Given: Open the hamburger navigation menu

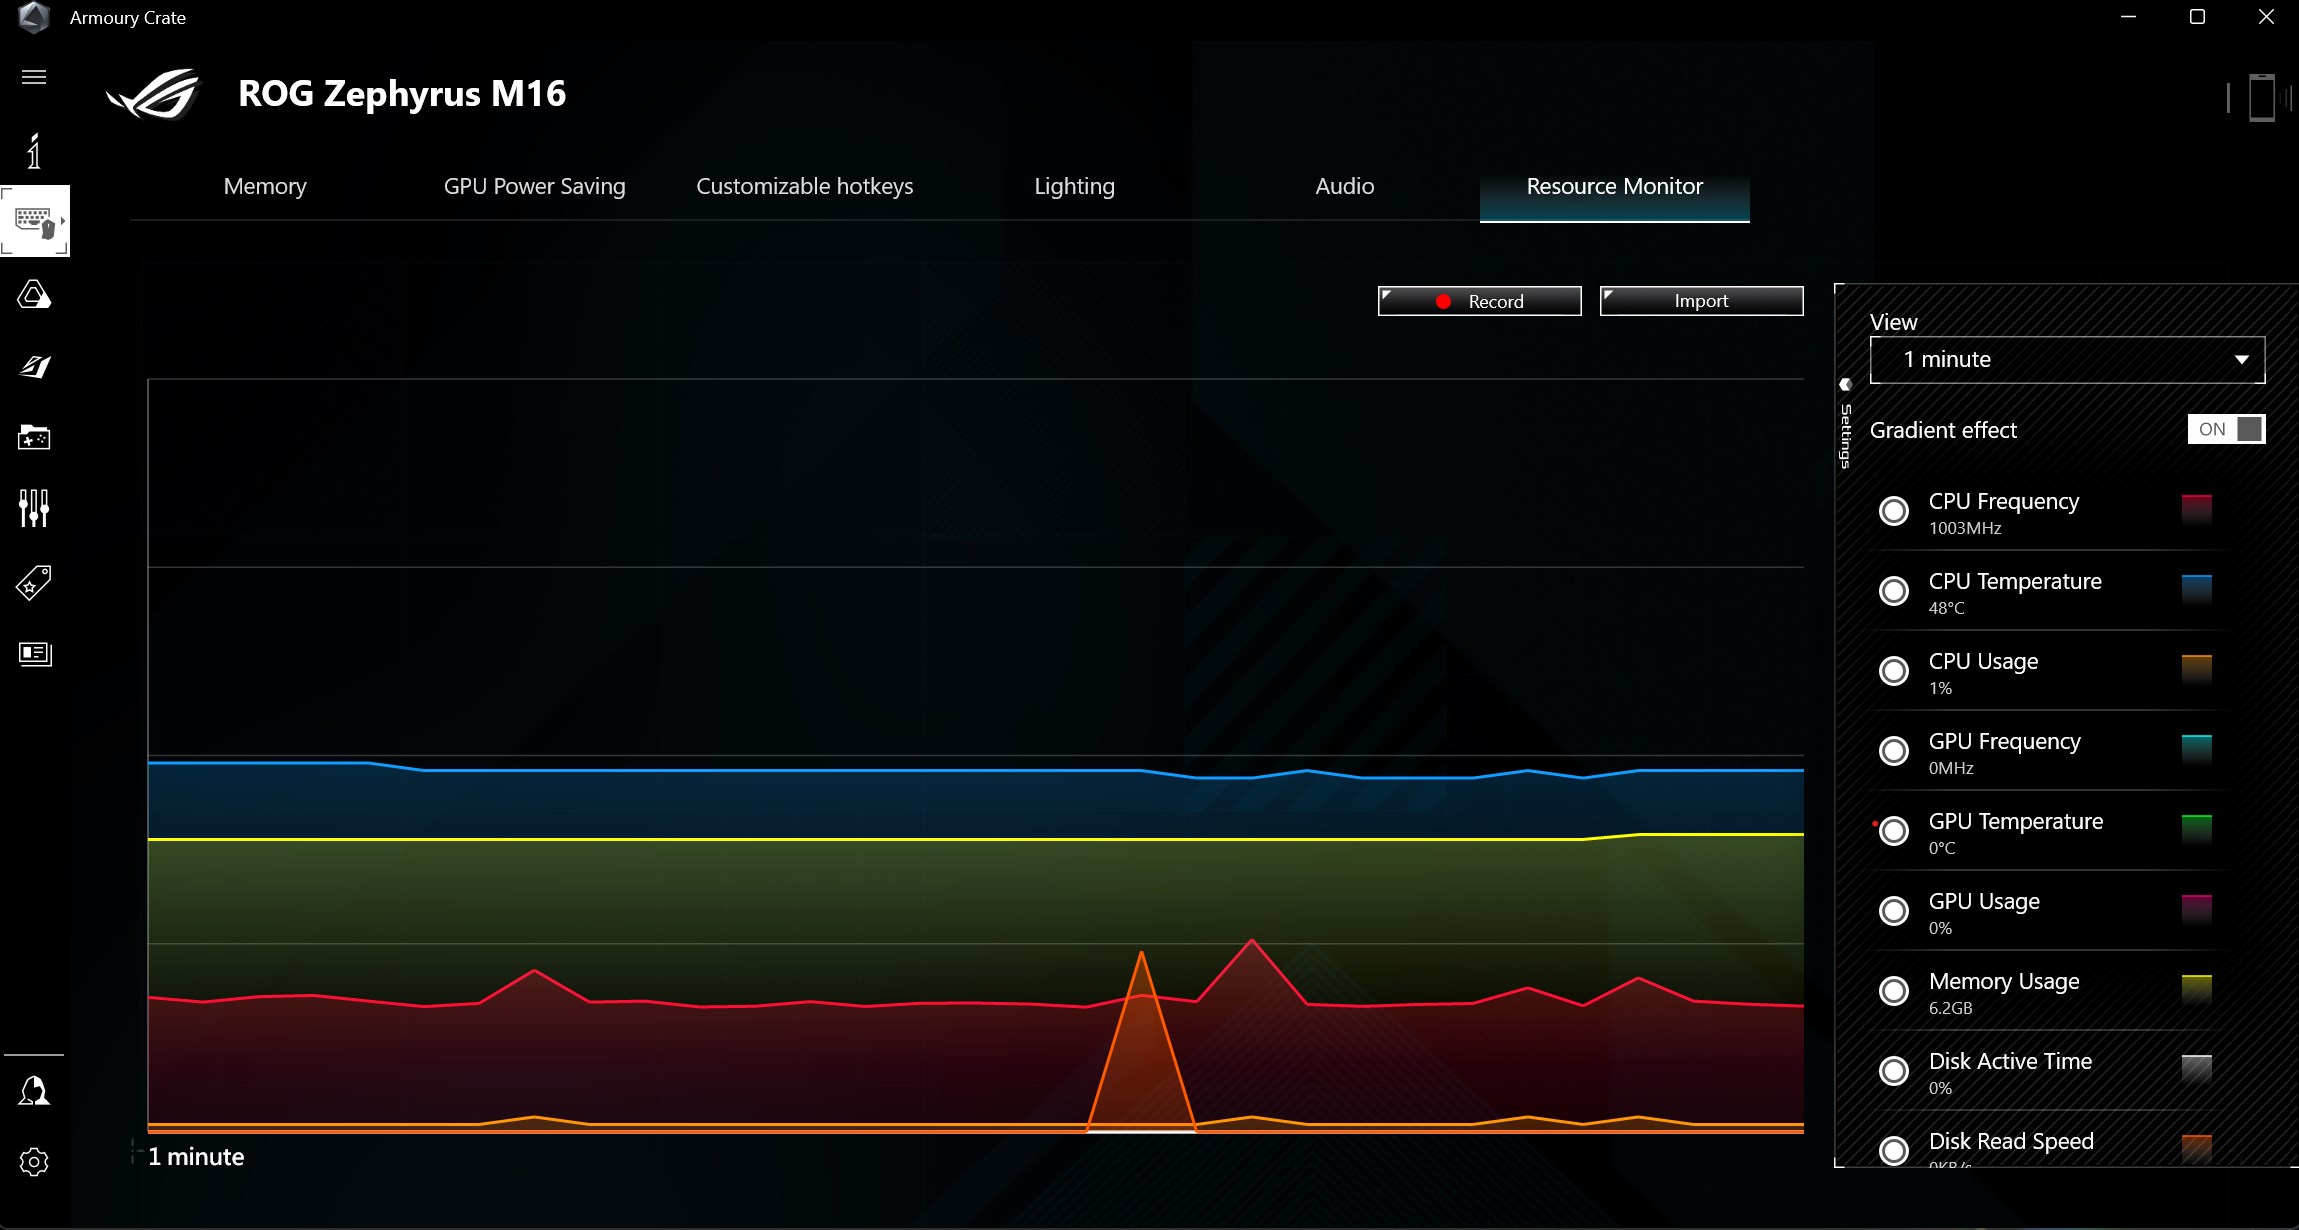Looking at the screenshot, I should [34, 77].
